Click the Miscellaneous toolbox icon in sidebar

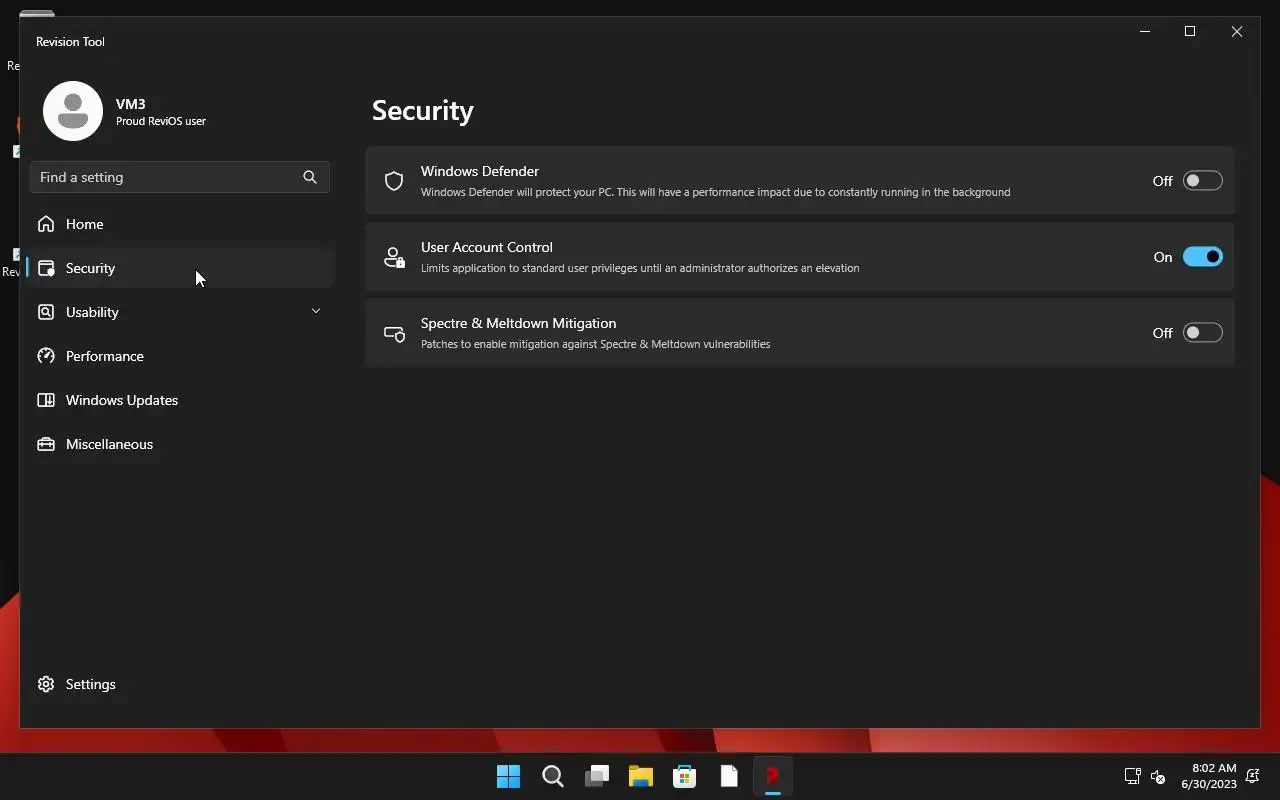(x=46, y=444)
